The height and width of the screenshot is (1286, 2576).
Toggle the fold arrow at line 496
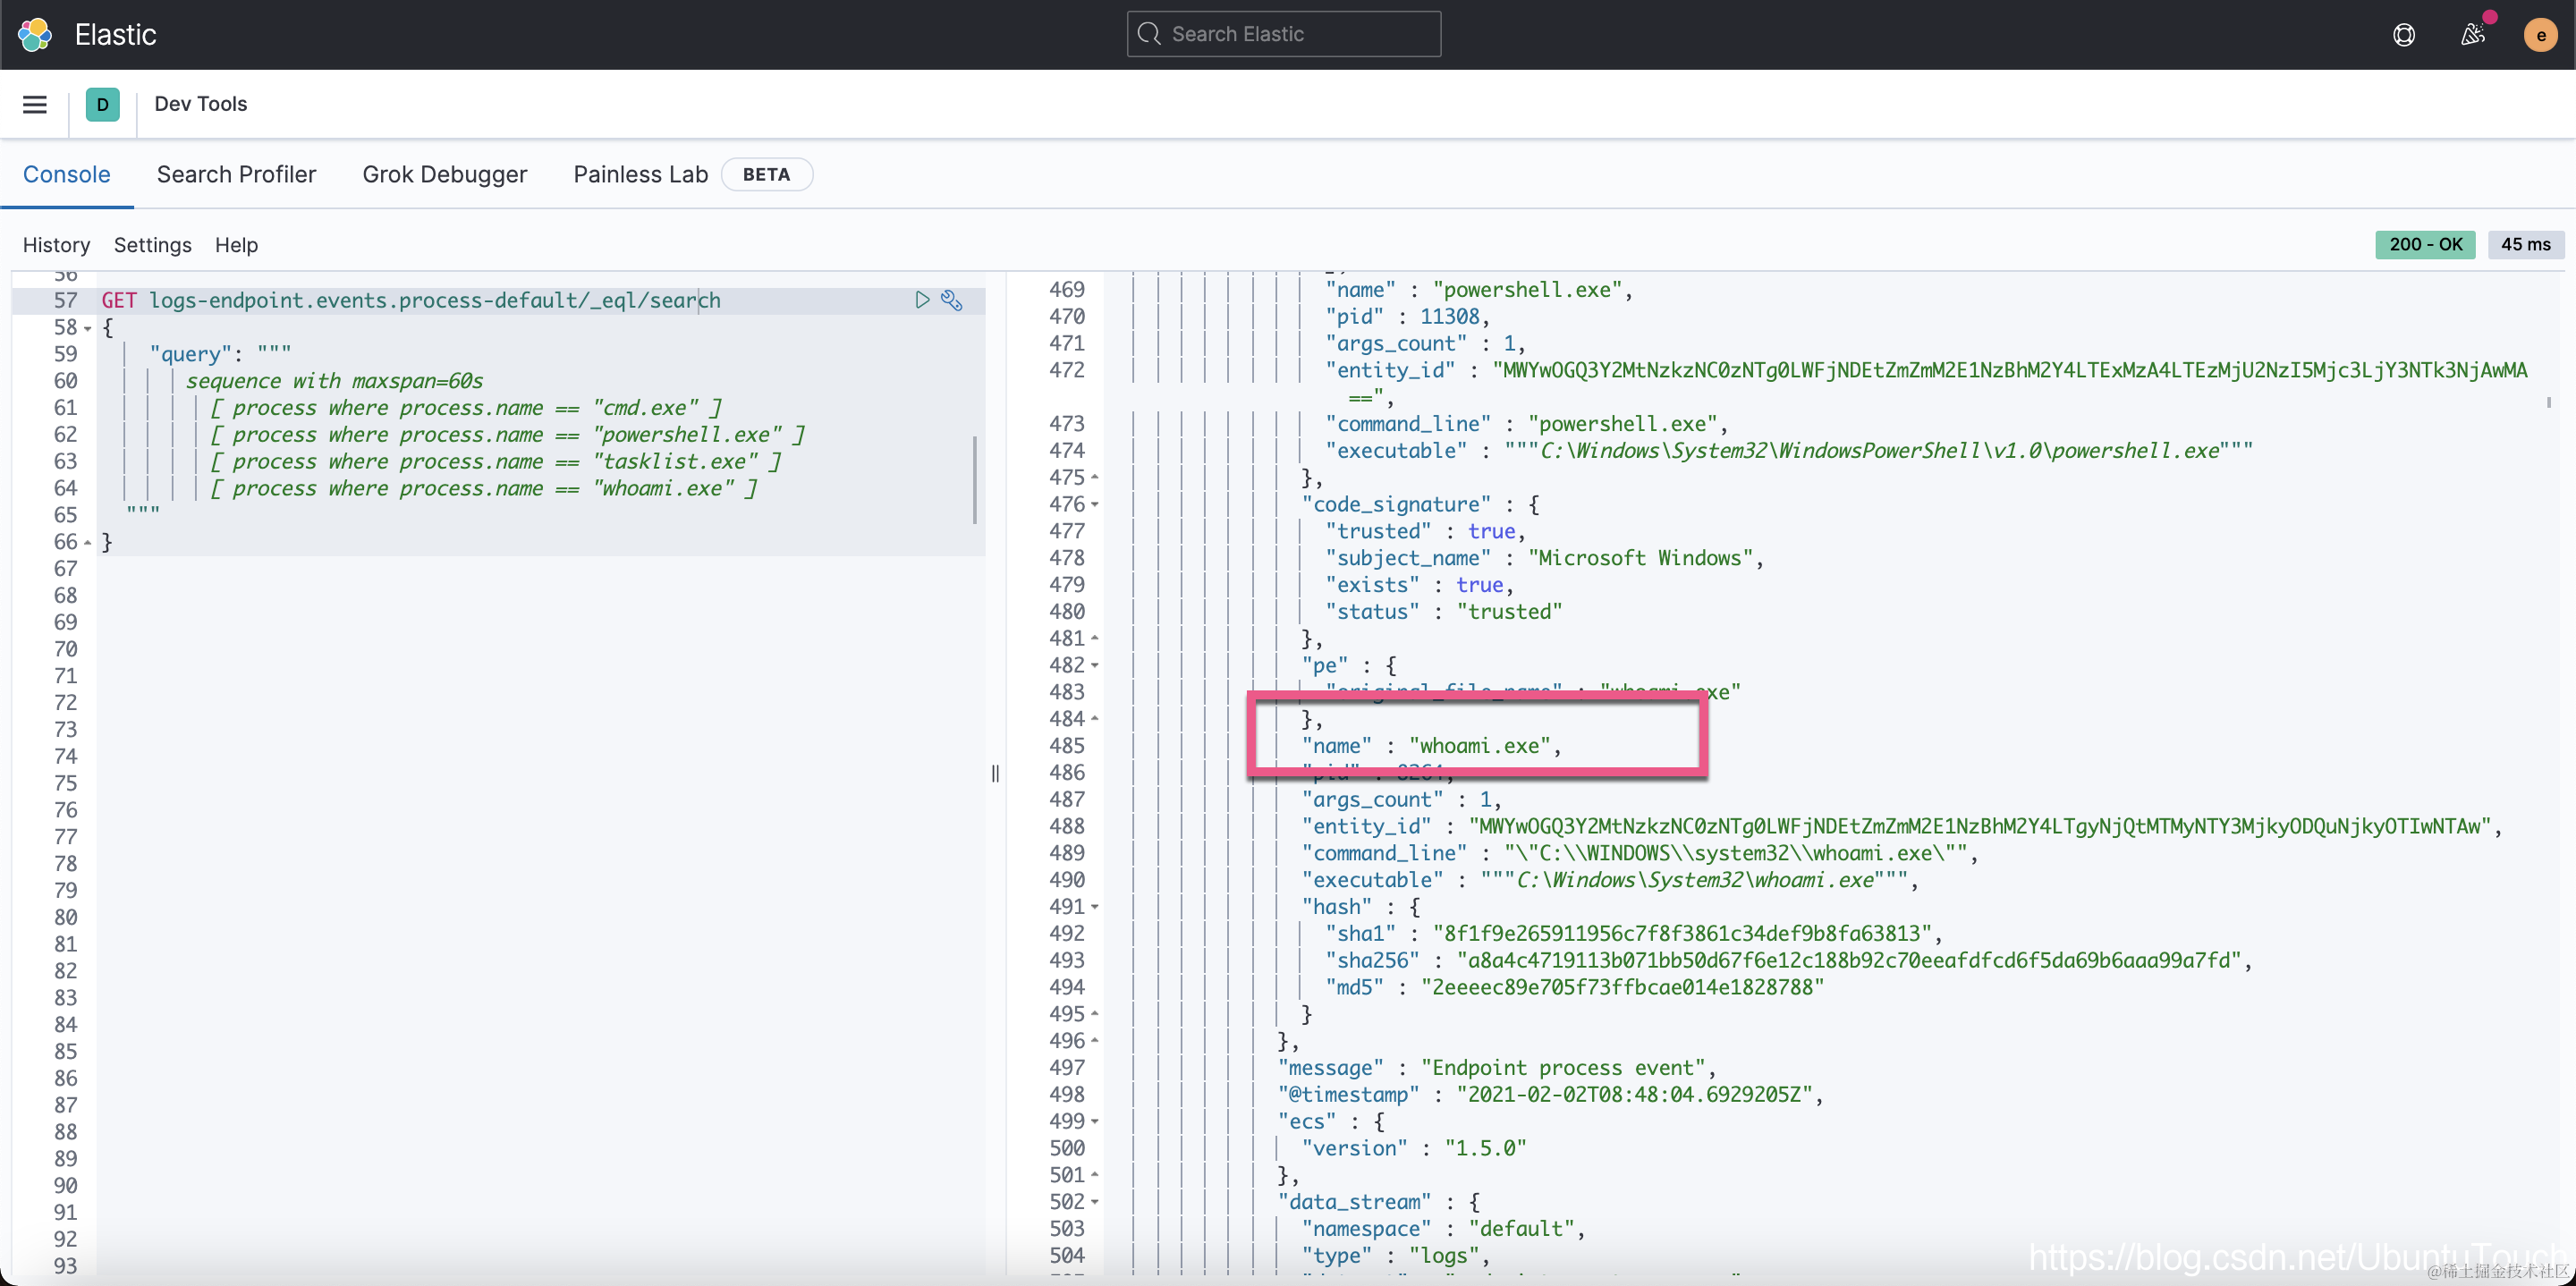tap(1095, 1041)
